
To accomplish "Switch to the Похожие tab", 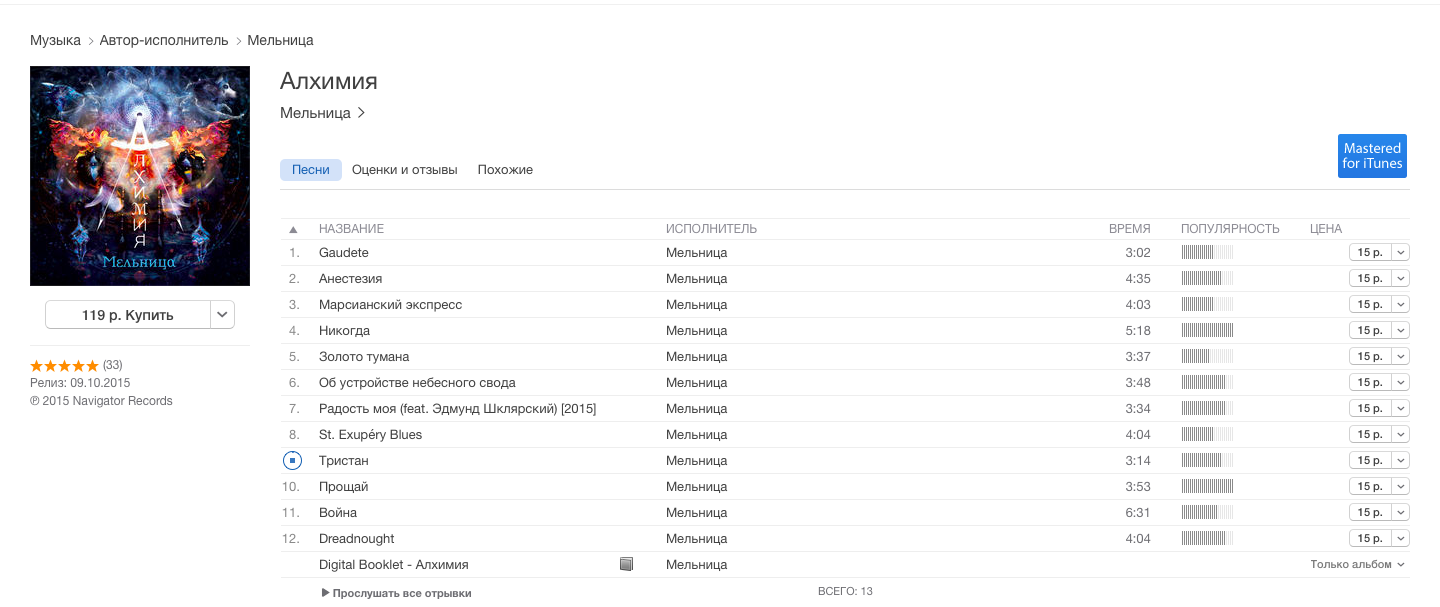I will (x=505, y=170).
